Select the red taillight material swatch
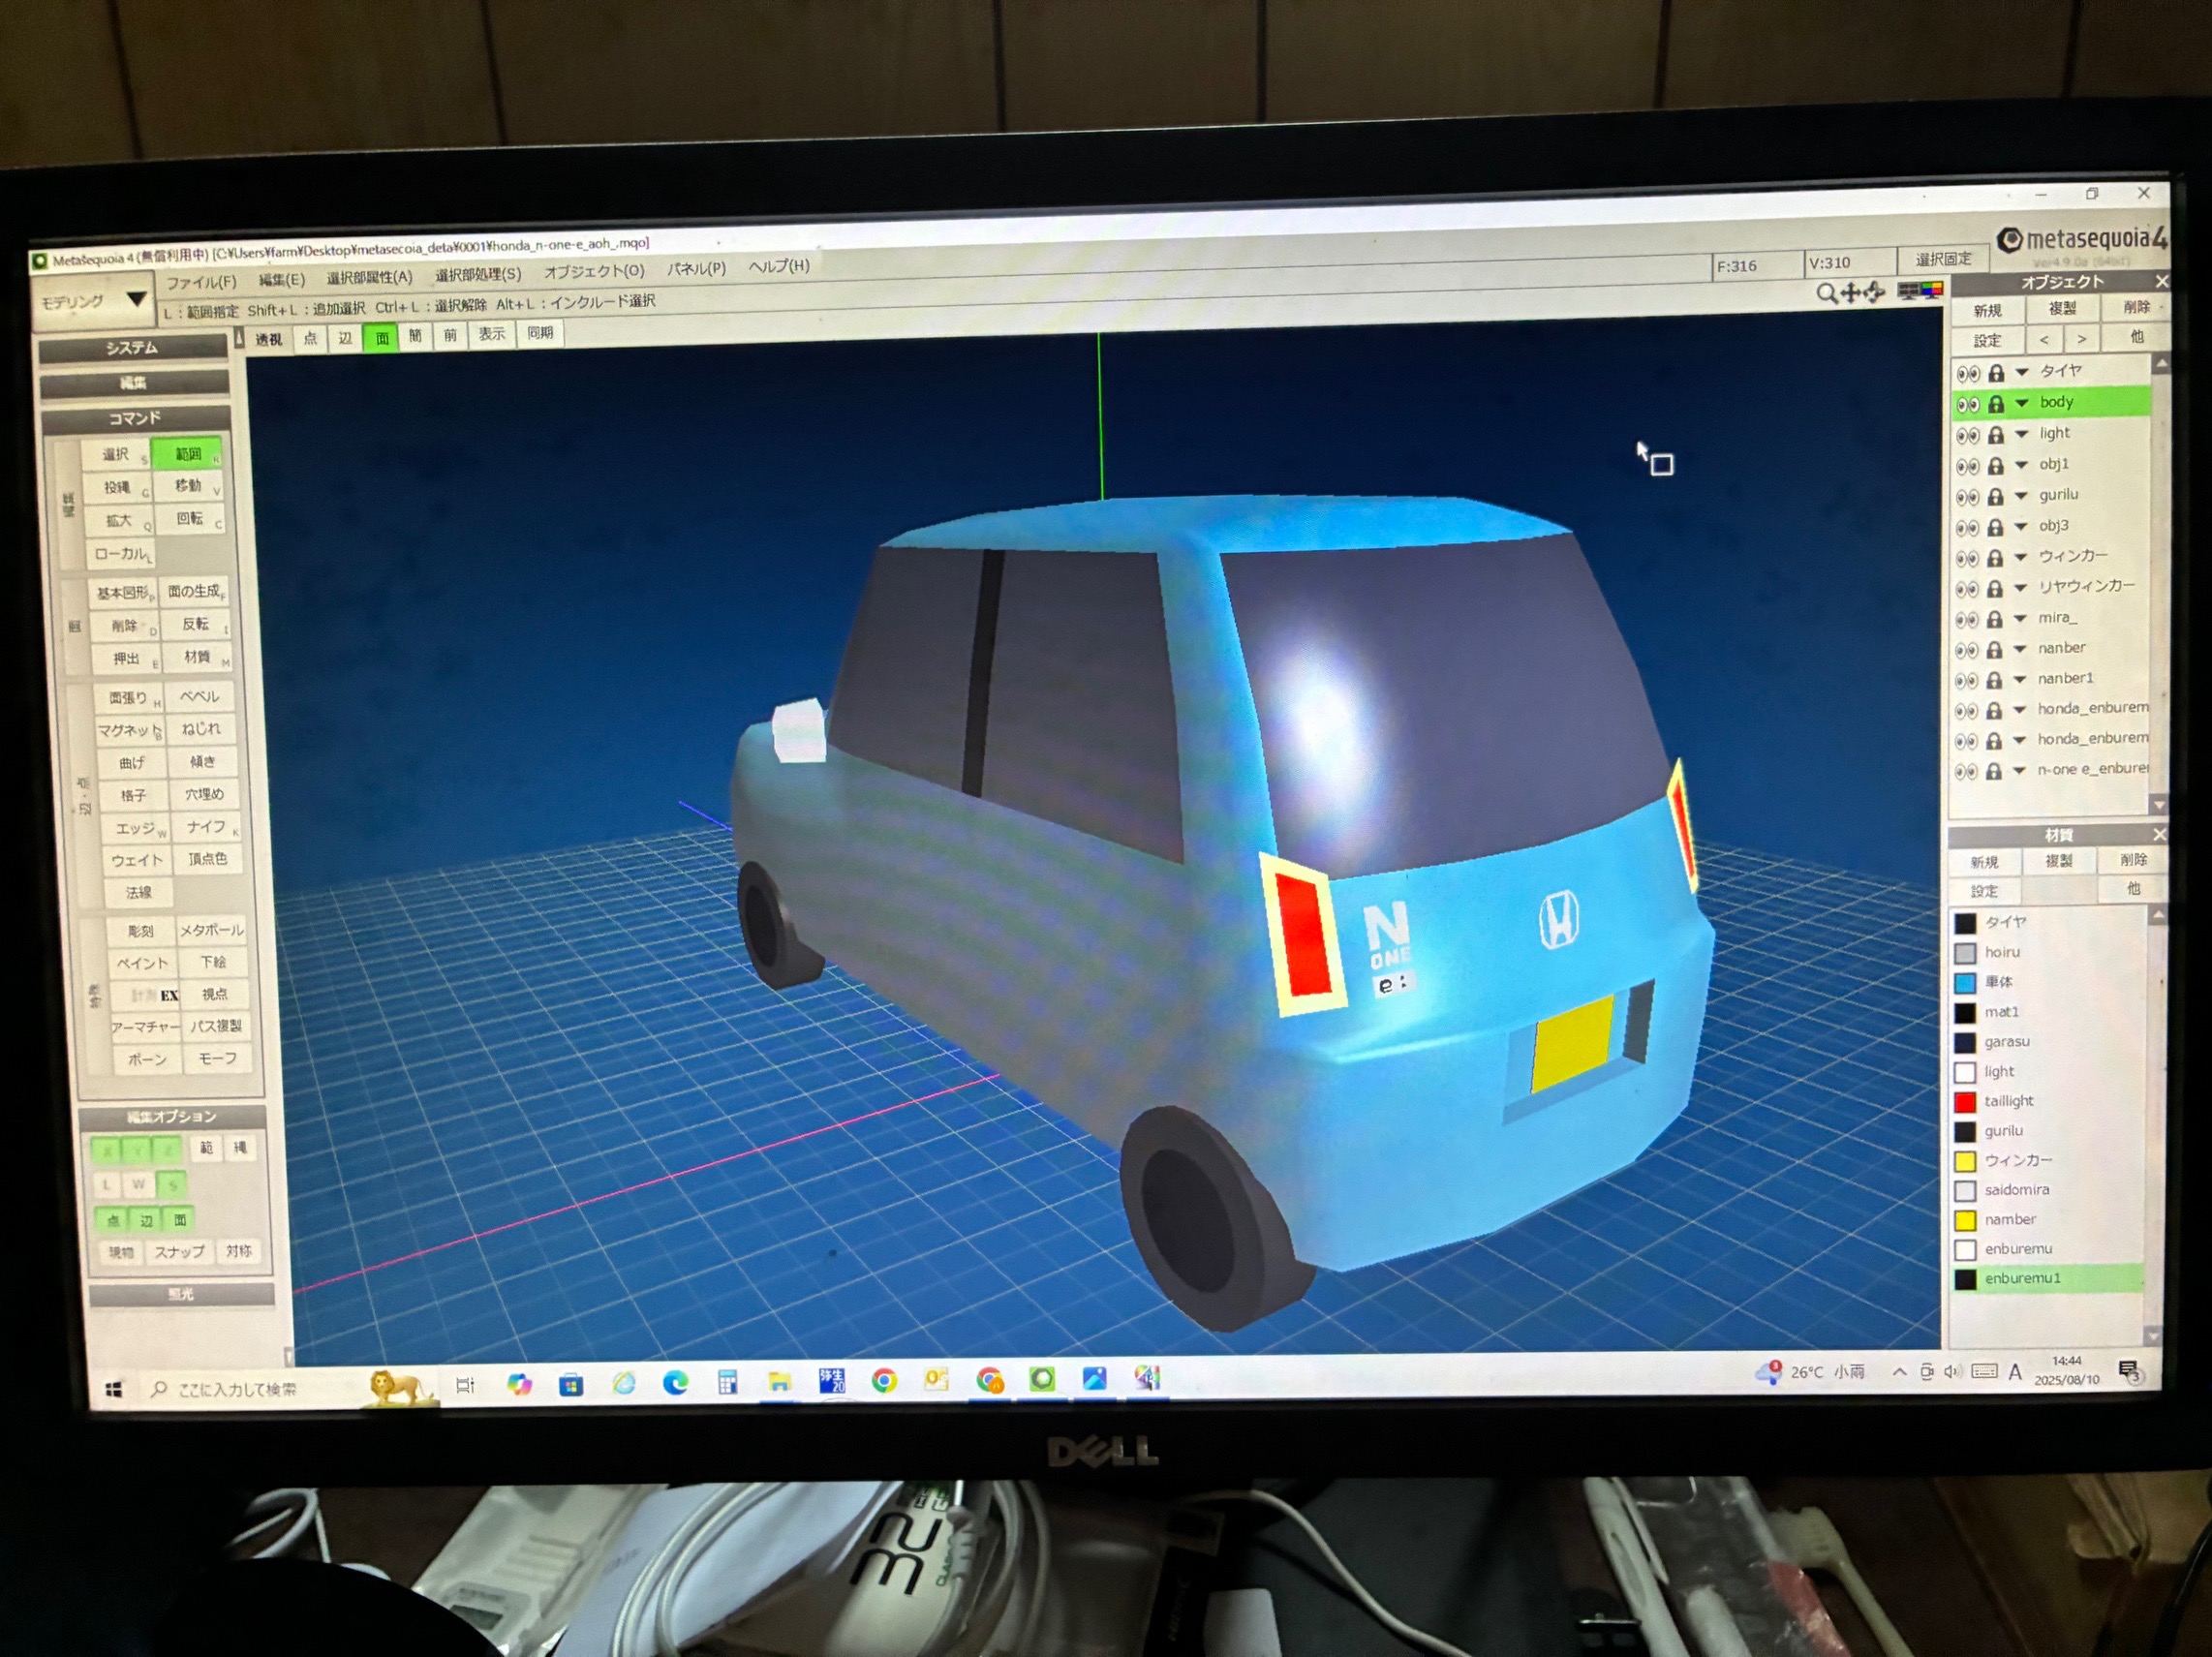Image resolution: width=2212 pixels, height=1657 pixels. [x=1965, y=1103]
